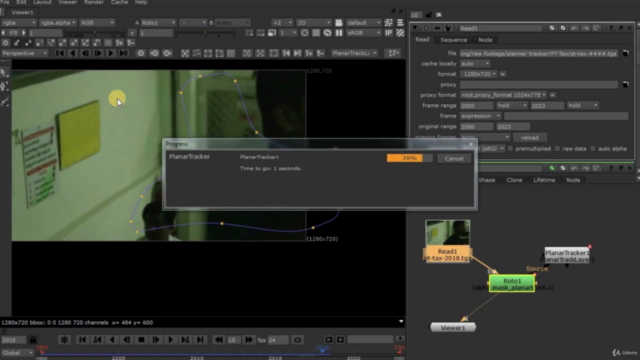Click the gain slider in the viewer
Screen dimensions: 640x360
pos(95,33)
